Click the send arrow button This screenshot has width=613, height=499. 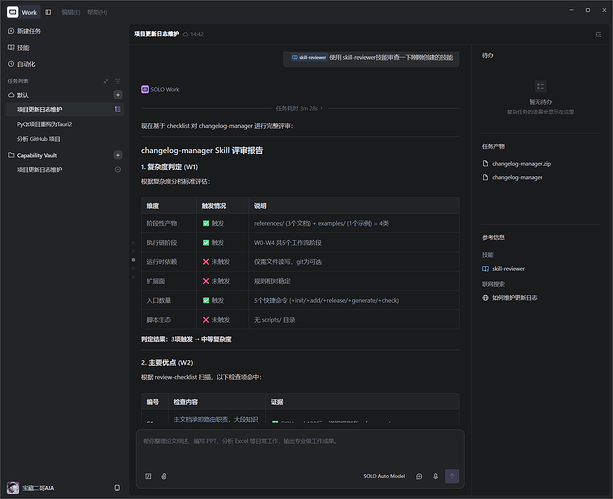(452, 476)
